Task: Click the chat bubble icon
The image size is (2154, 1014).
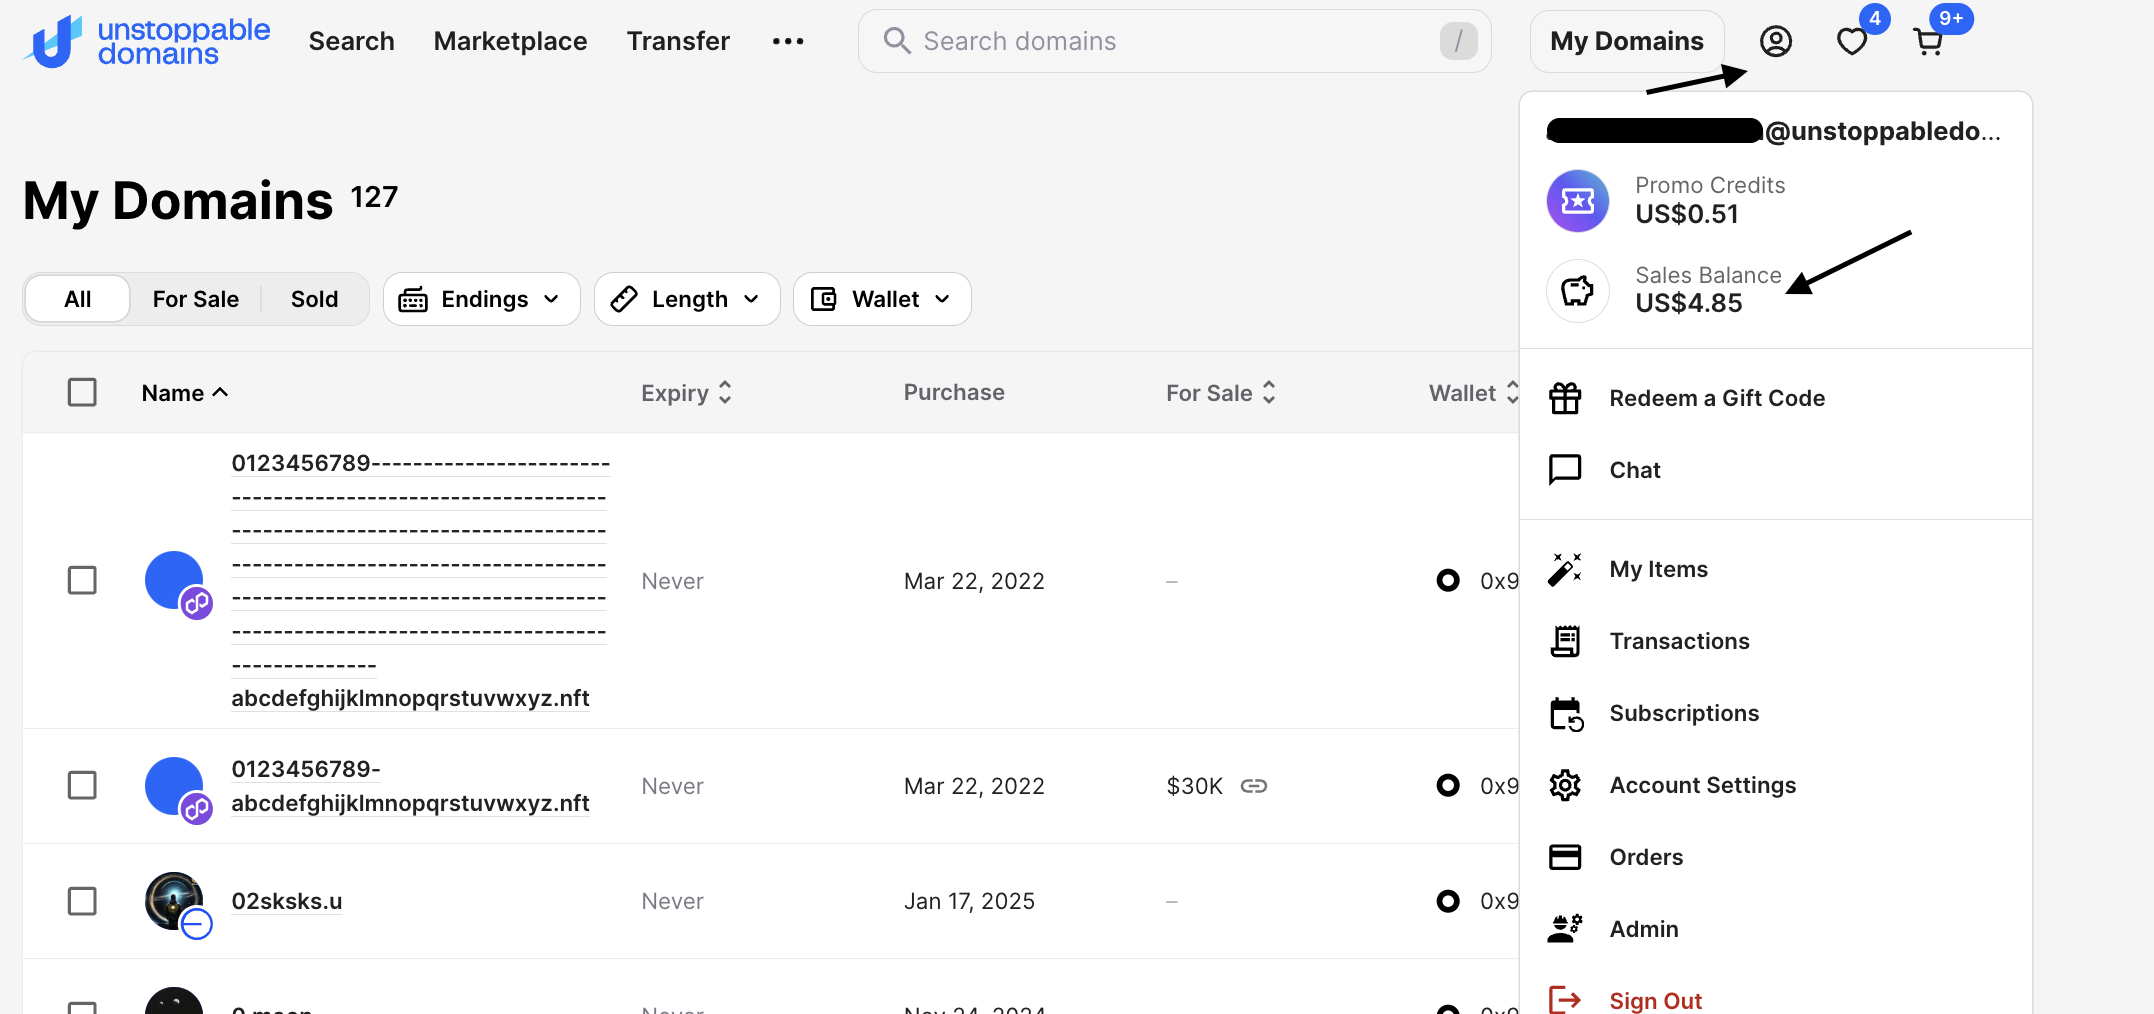Action: pyautogui.click(x=1565, y=470)
